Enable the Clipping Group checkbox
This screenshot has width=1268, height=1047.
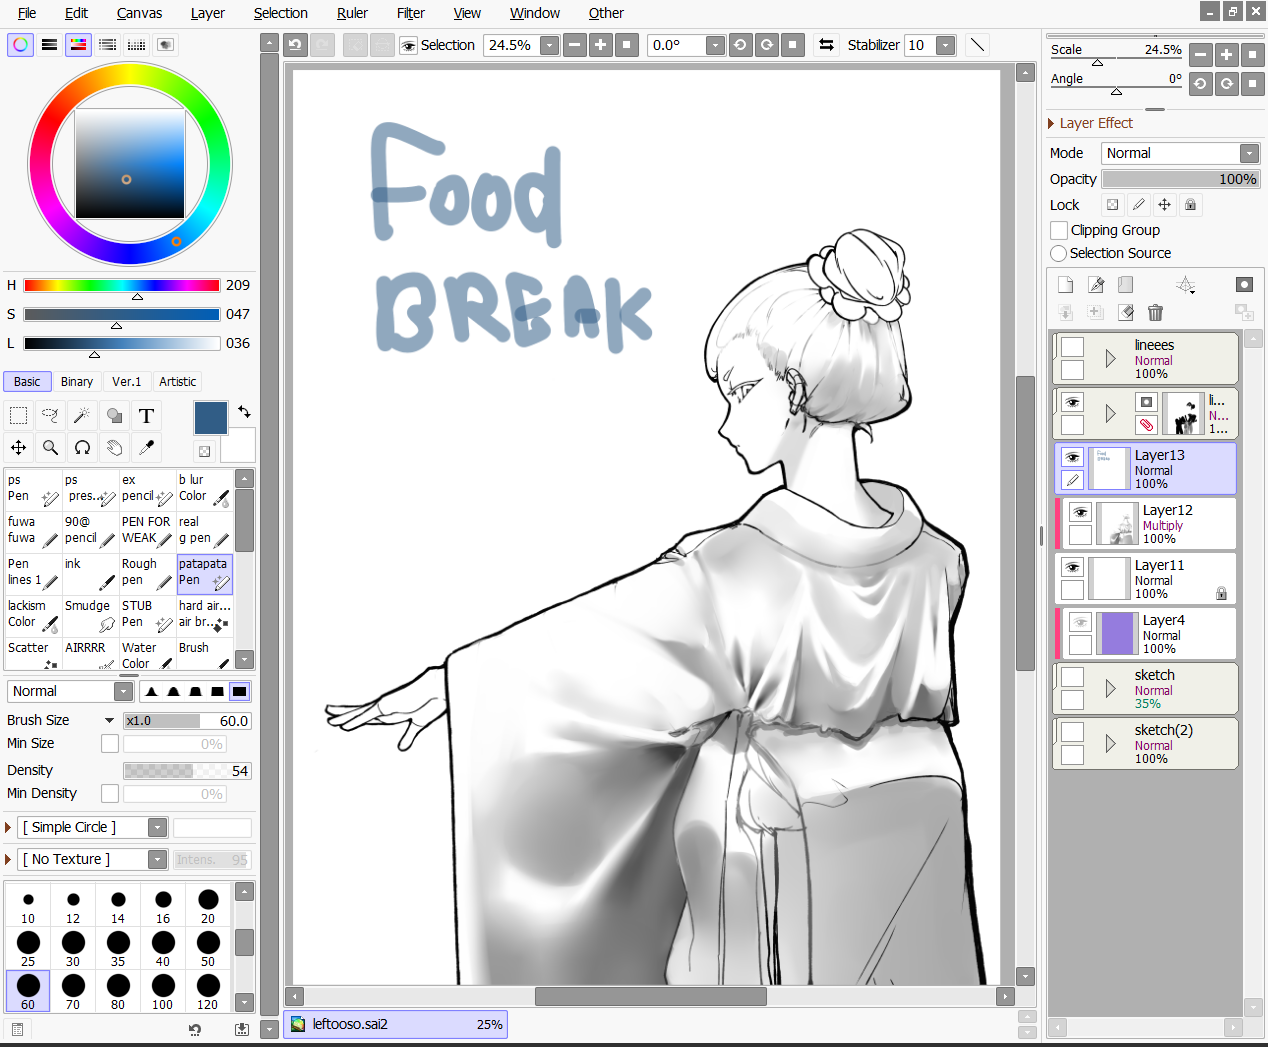(1059, 230)
